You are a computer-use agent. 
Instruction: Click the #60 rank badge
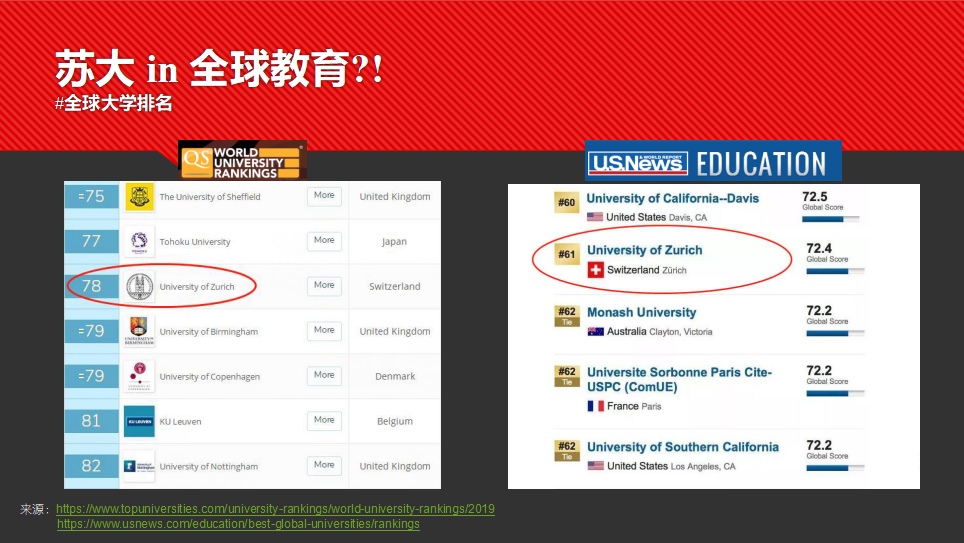[566, 202]
